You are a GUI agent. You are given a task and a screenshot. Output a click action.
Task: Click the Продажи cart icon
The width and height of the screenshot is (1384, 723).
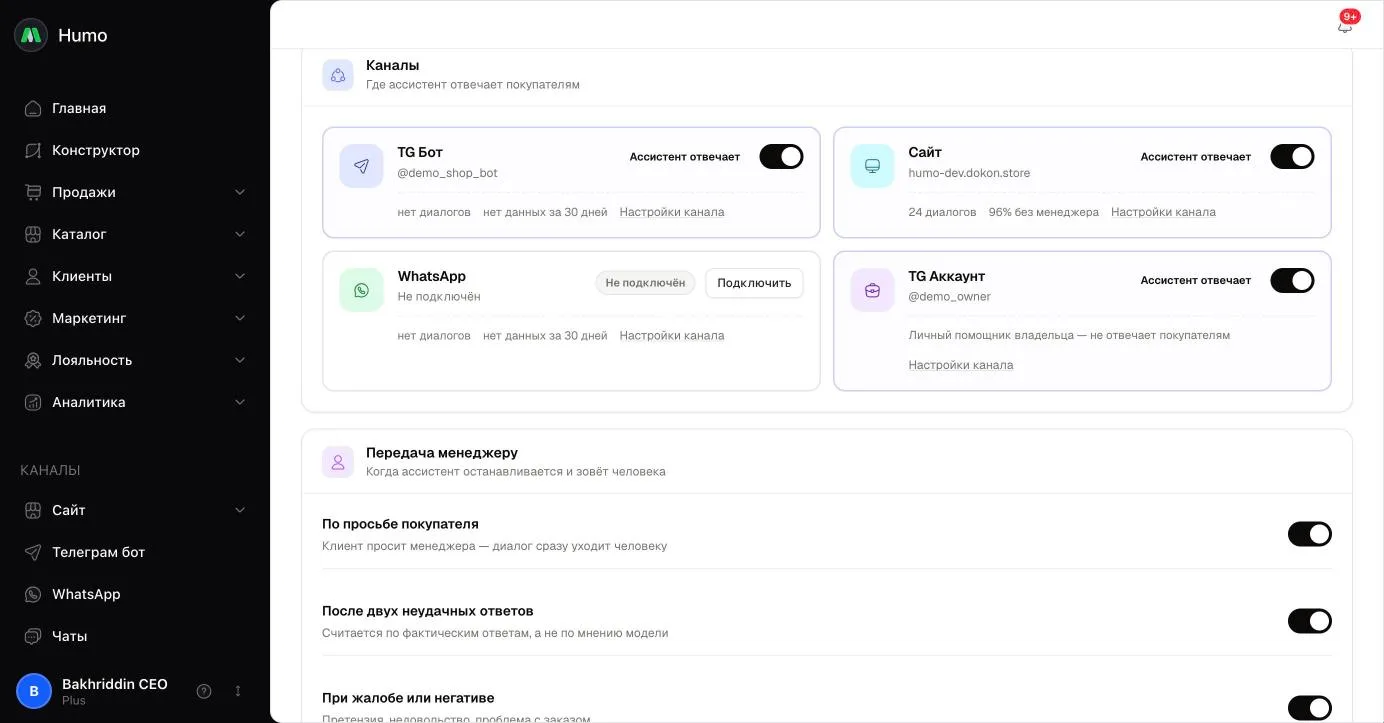[x=33, y=192]
